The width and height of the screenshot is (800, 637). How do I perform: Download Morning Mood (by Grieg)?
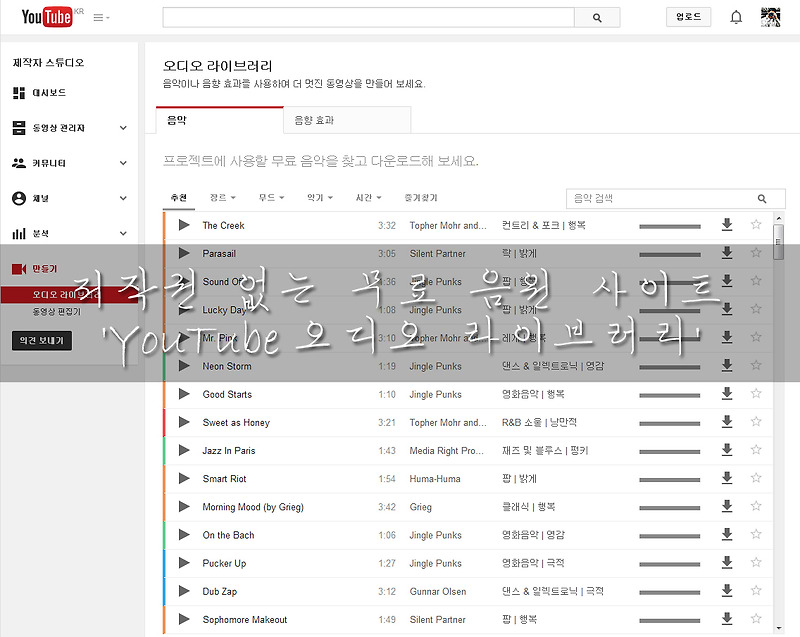(727, 506)
